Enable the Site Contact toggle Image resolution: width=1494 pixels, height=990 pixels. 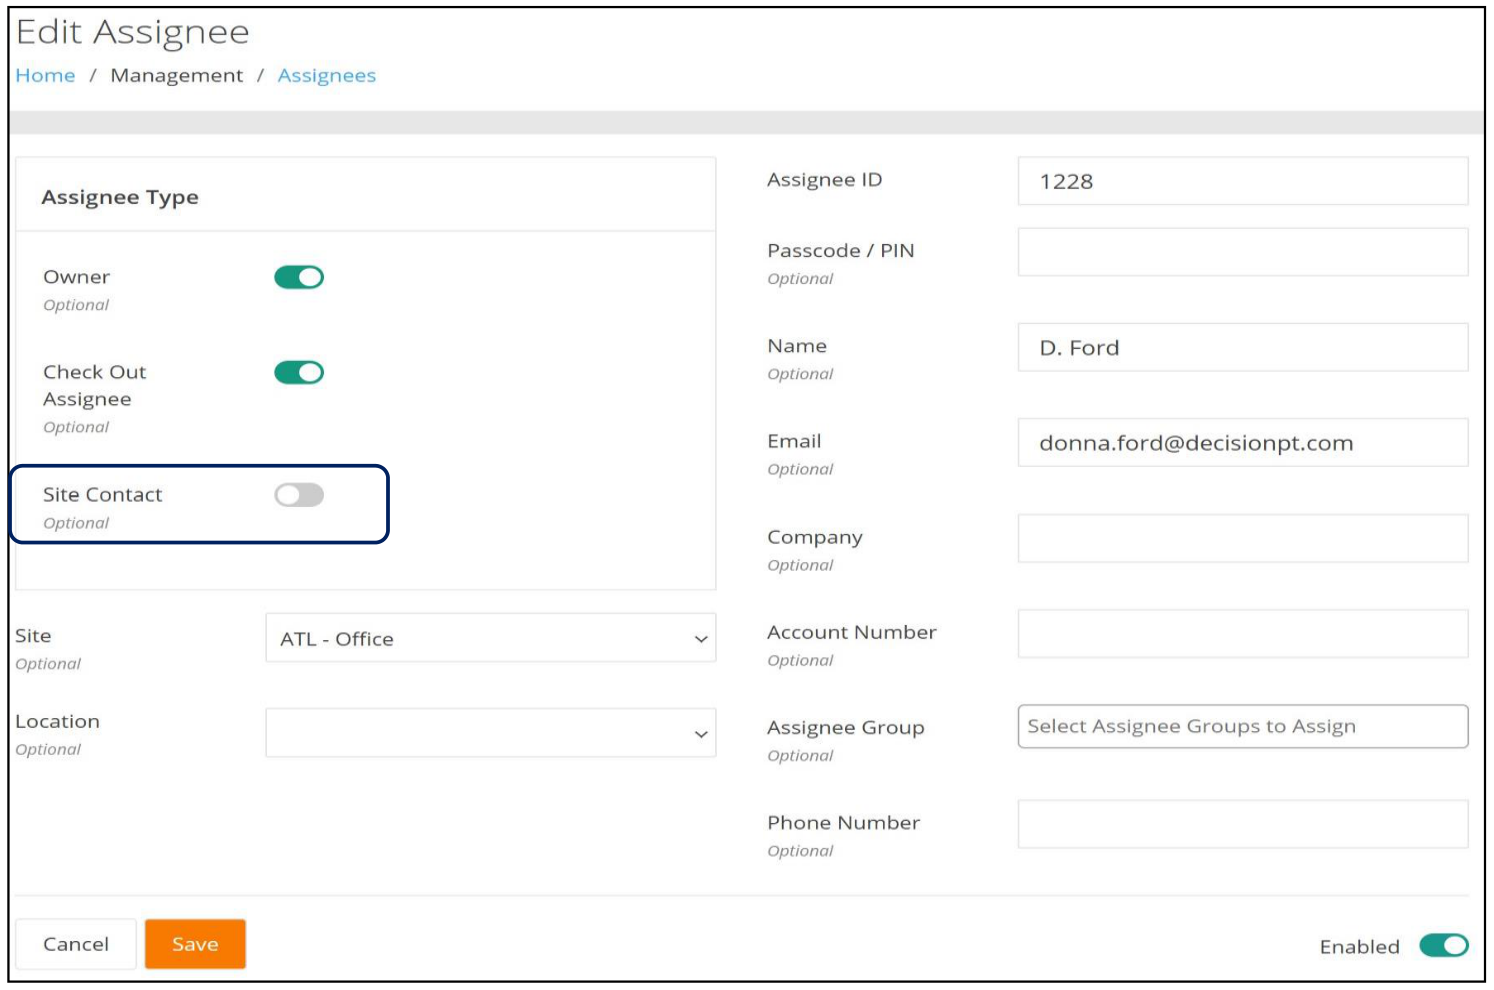click(x=299, y=495)
